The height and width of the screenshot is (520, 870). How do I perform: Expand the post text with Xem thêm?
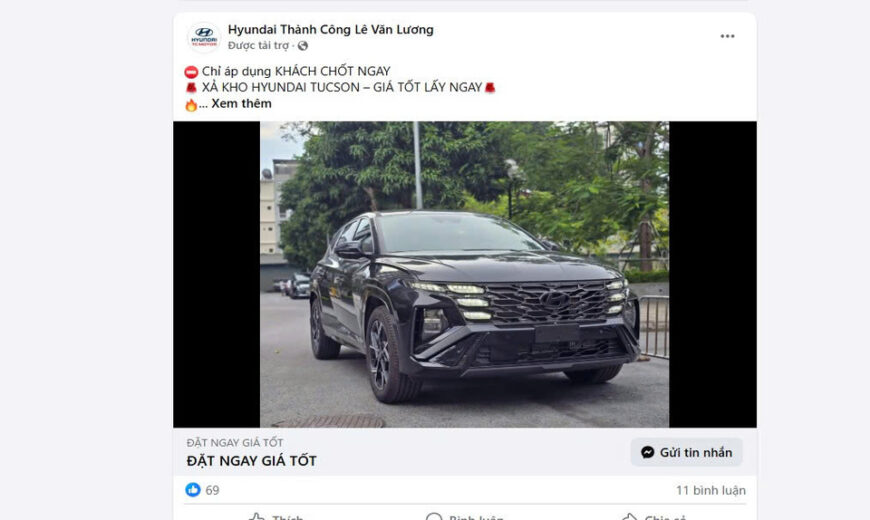click(x=241, y=104)
